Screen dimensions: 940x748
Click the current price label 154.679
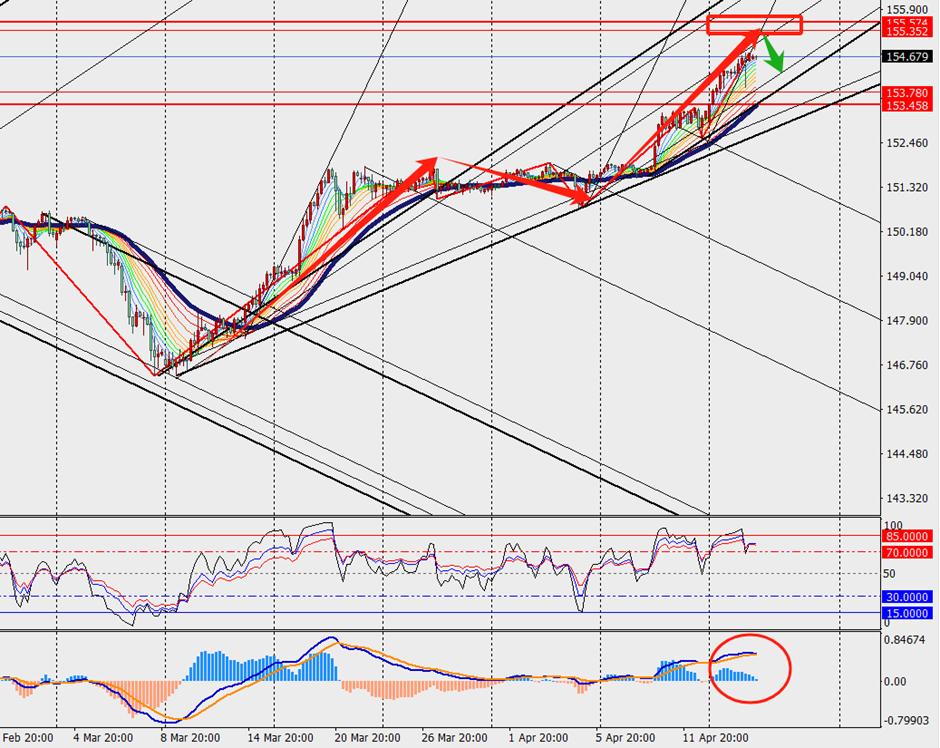point(907,57)
